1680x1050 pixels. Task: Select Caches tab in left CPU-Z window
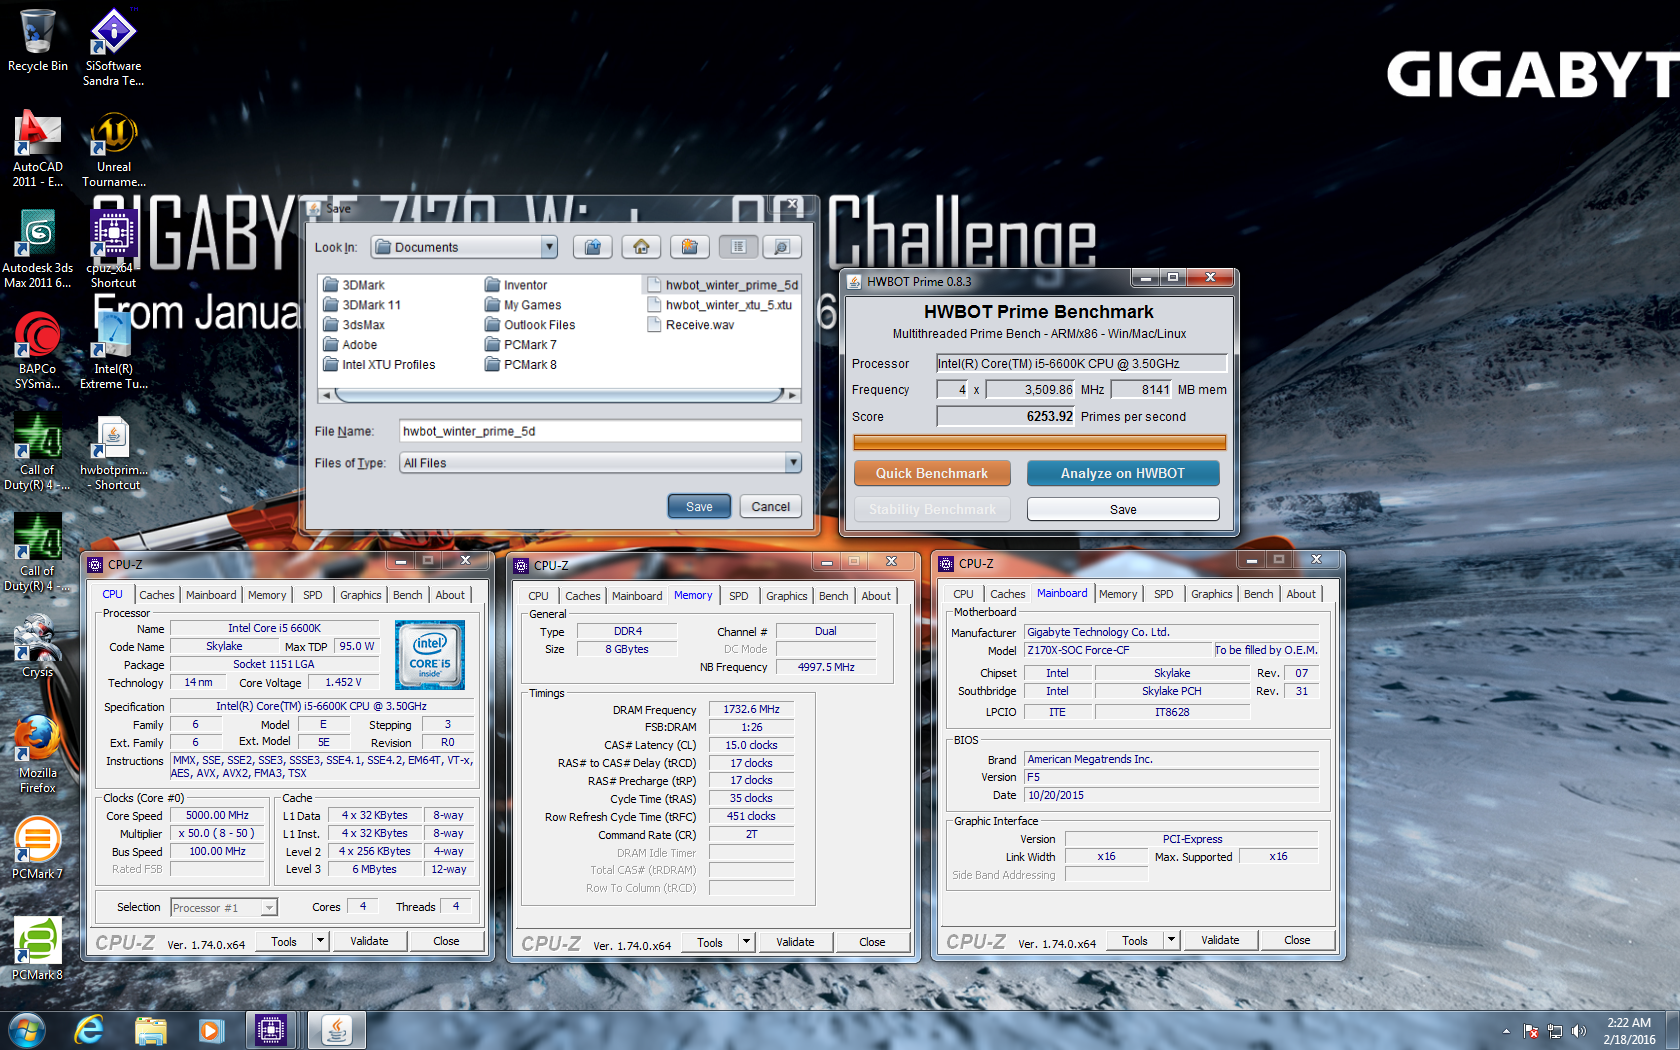coord(157,595)
